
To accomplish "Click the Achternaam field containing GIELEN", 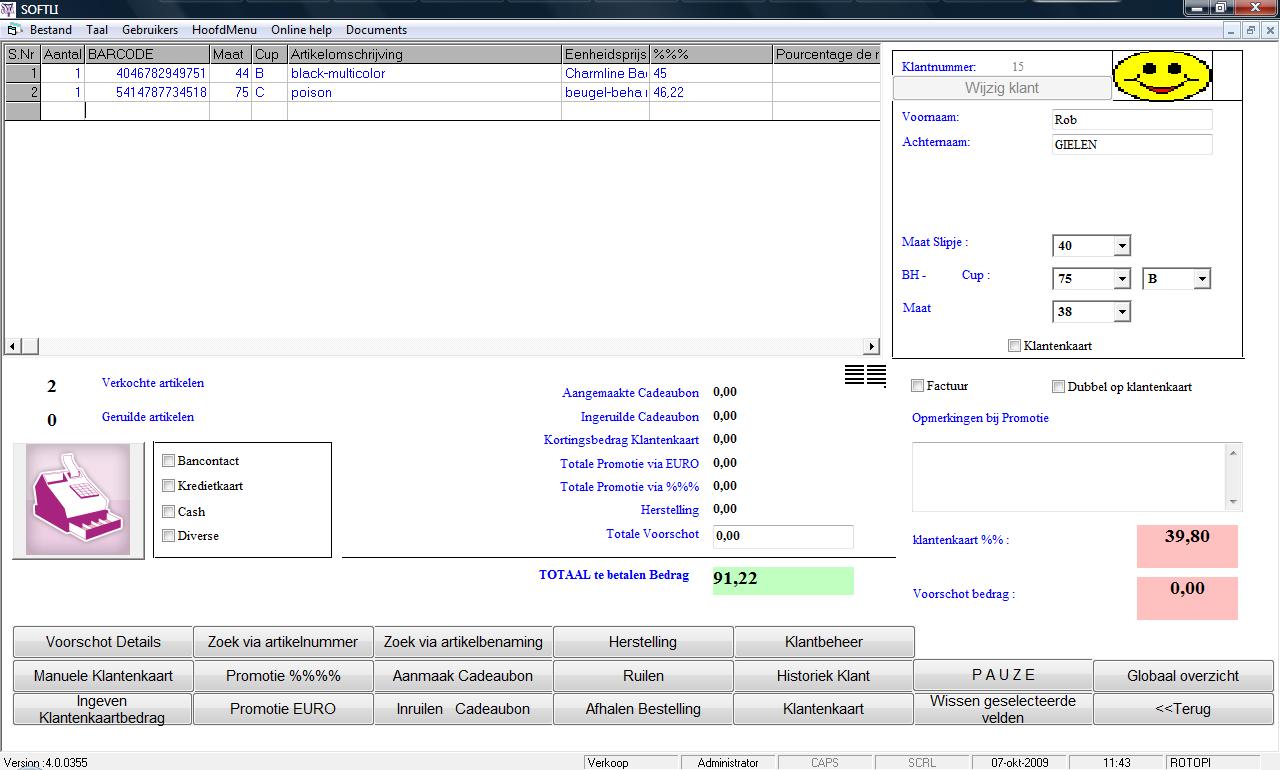I will [1131, 145].
